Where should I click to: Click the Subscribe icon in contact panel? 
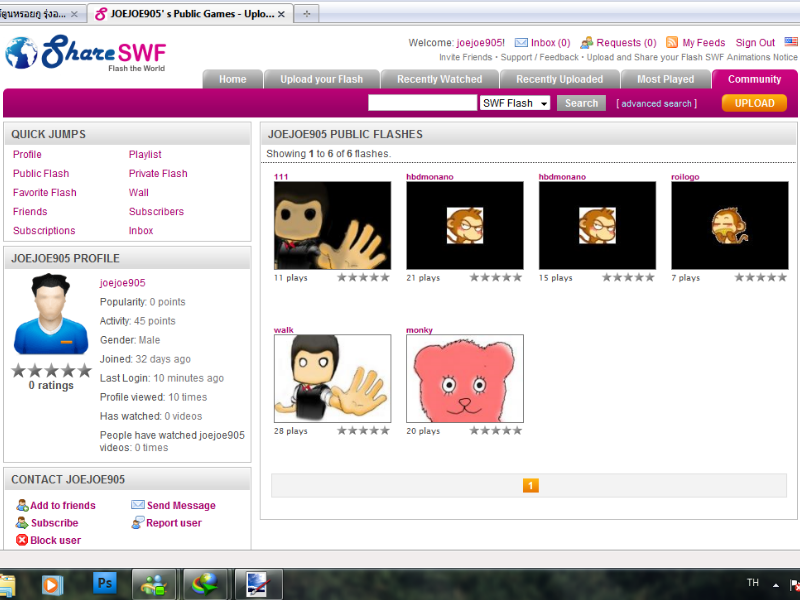[22, 522]
